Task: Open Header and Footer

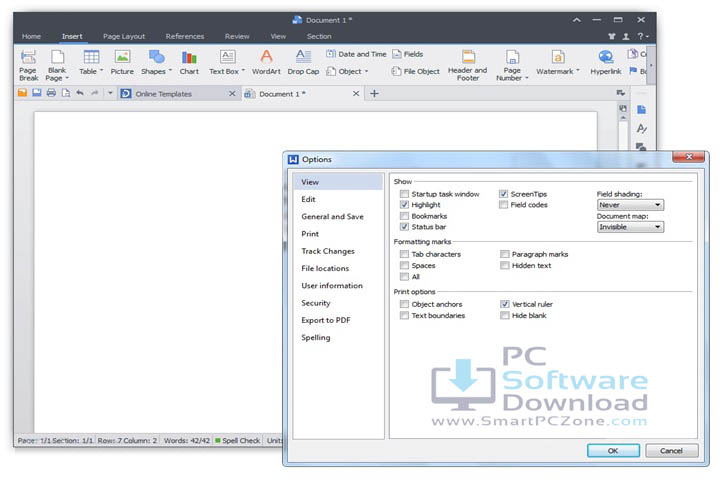Action: point(467,65)
